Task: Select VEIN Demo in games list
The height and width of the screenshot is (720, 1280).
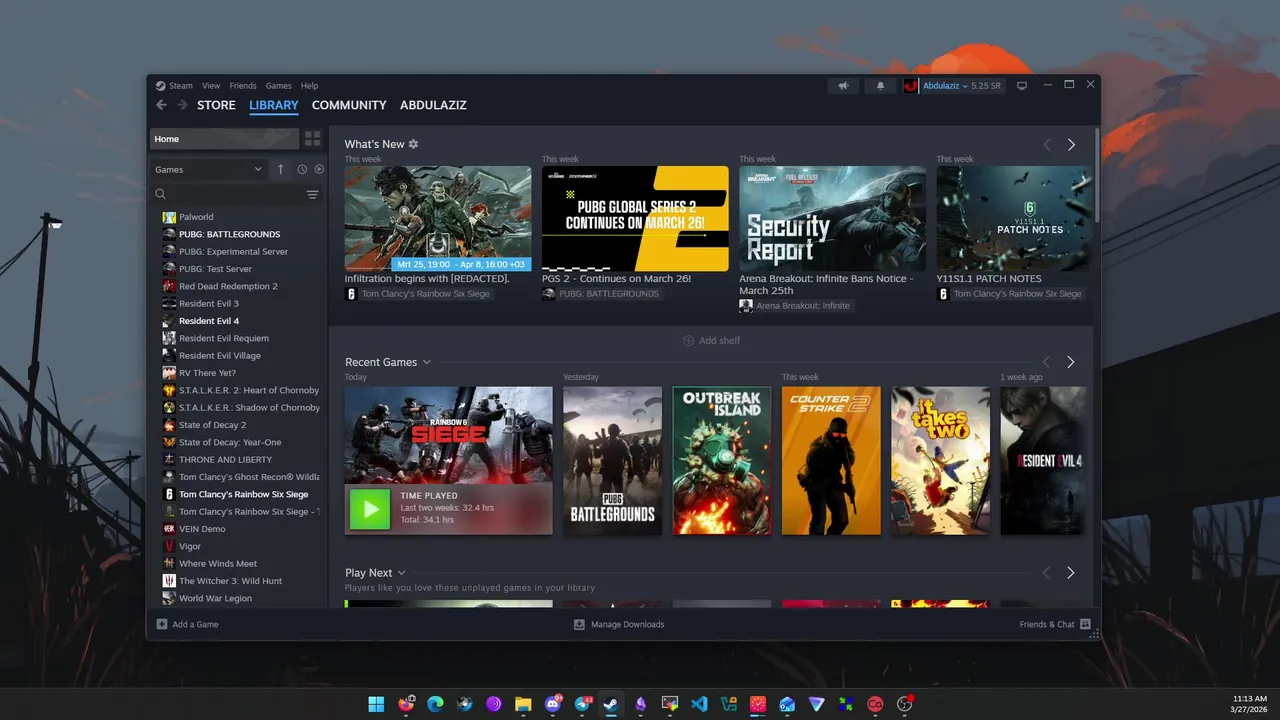Action: pos(202,529)
